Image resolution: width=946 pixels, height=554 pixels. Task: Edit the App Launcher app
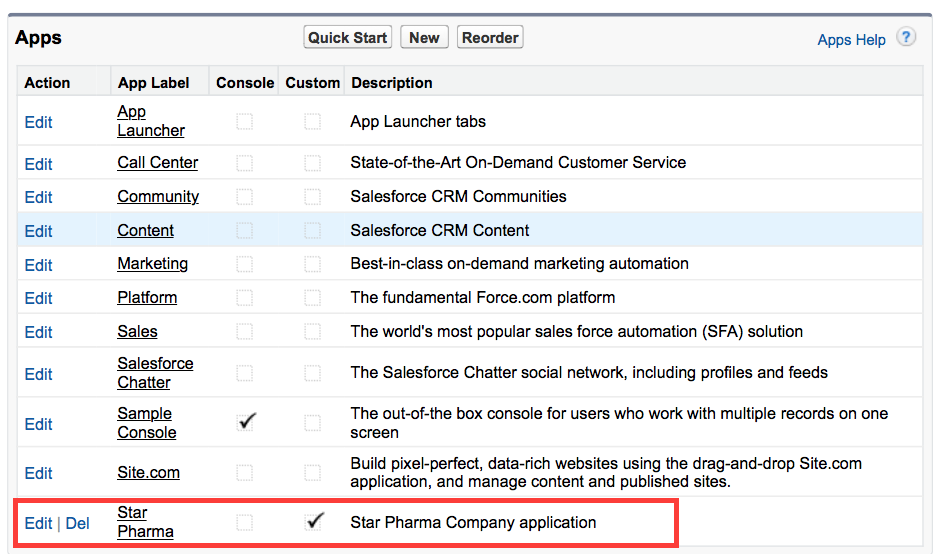(39, 122)
